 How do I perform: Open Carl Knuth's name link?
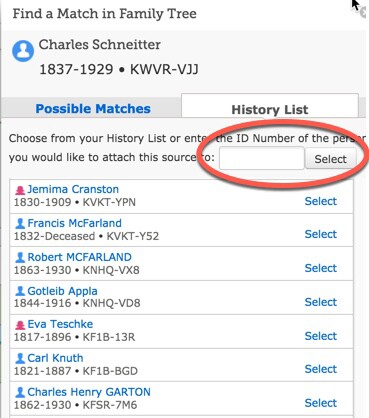[x=55, y=358]
